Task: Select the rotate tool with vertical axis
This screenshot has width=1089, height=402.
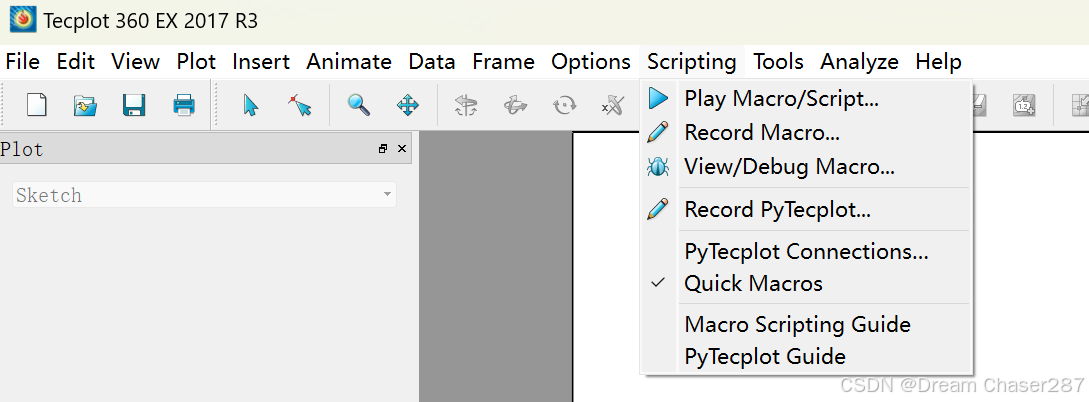Action: coord(465,106)
